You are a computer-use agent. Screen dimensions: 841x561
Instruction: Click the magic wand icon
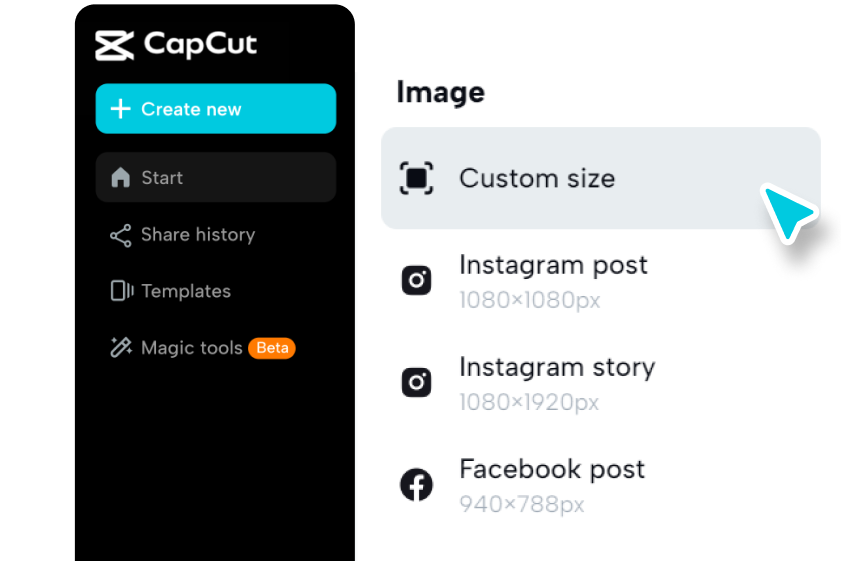tap(121, 348)
